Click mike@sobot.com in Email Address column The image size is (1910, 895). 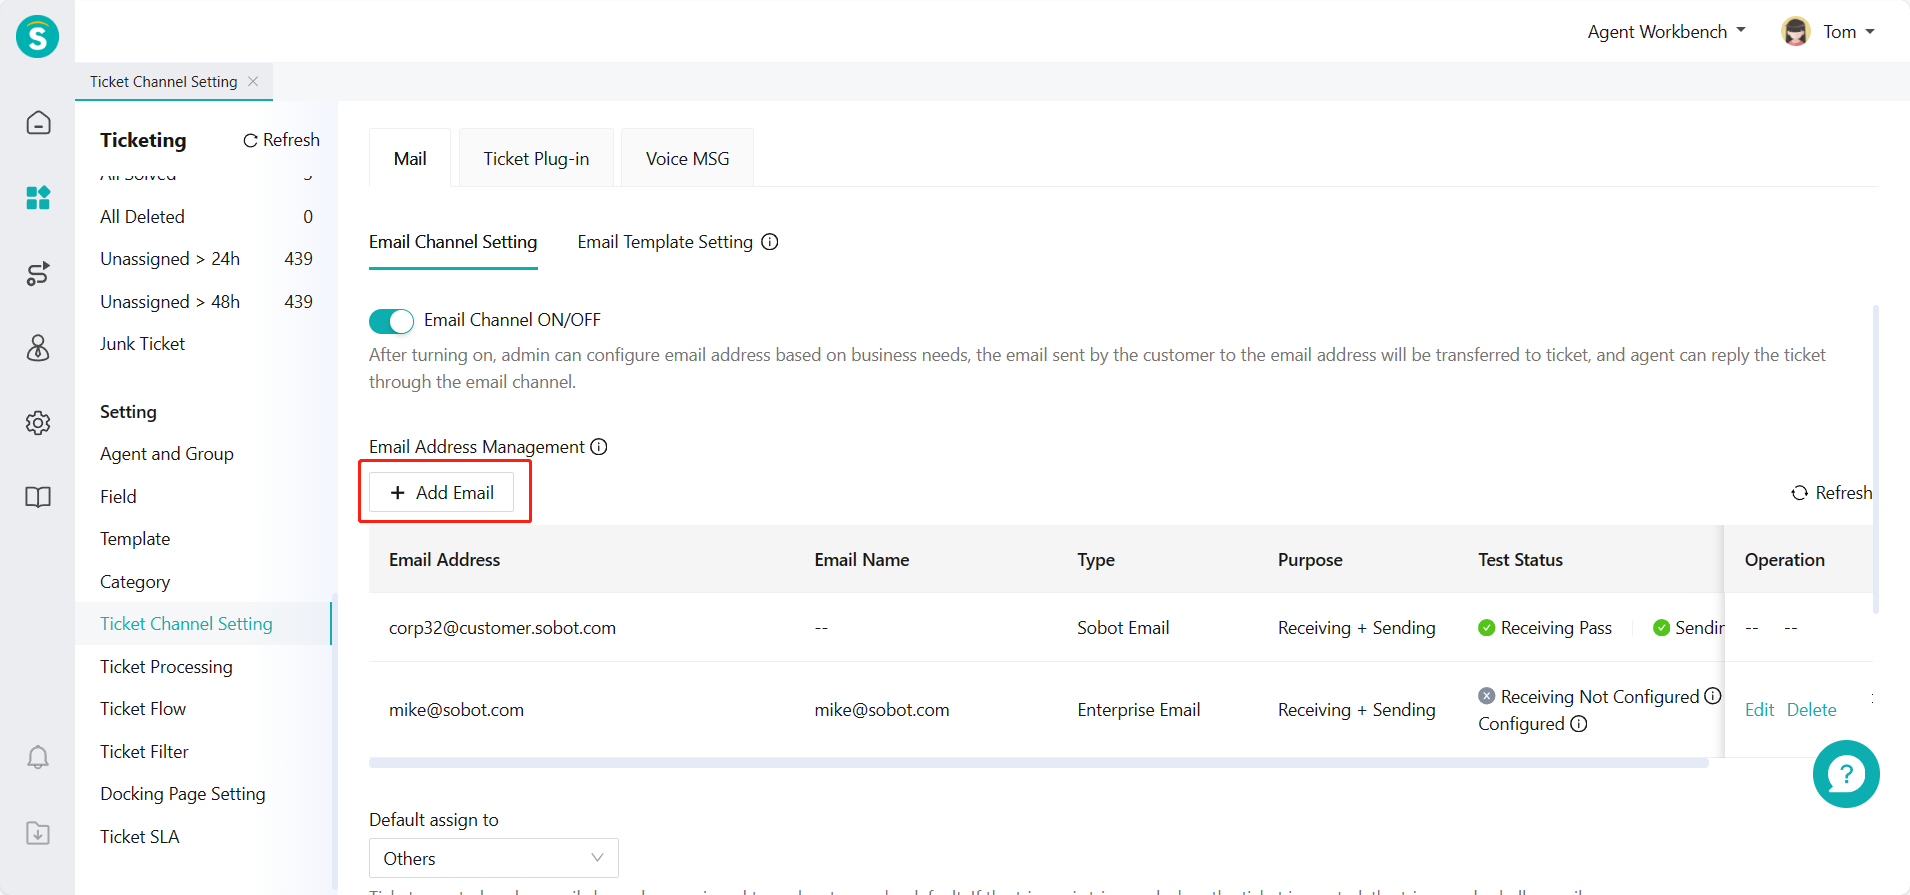[456, 710]
